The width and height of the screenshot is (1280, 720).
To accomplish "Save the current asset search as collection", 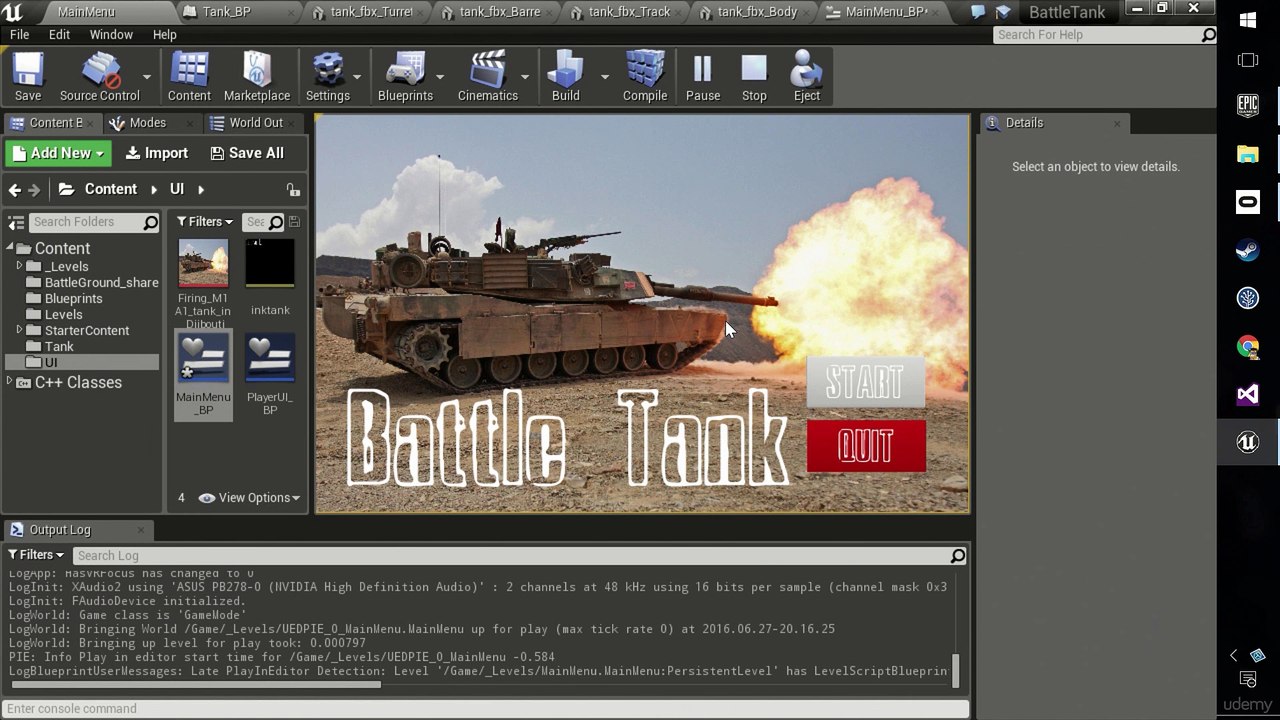I will 294,222.
